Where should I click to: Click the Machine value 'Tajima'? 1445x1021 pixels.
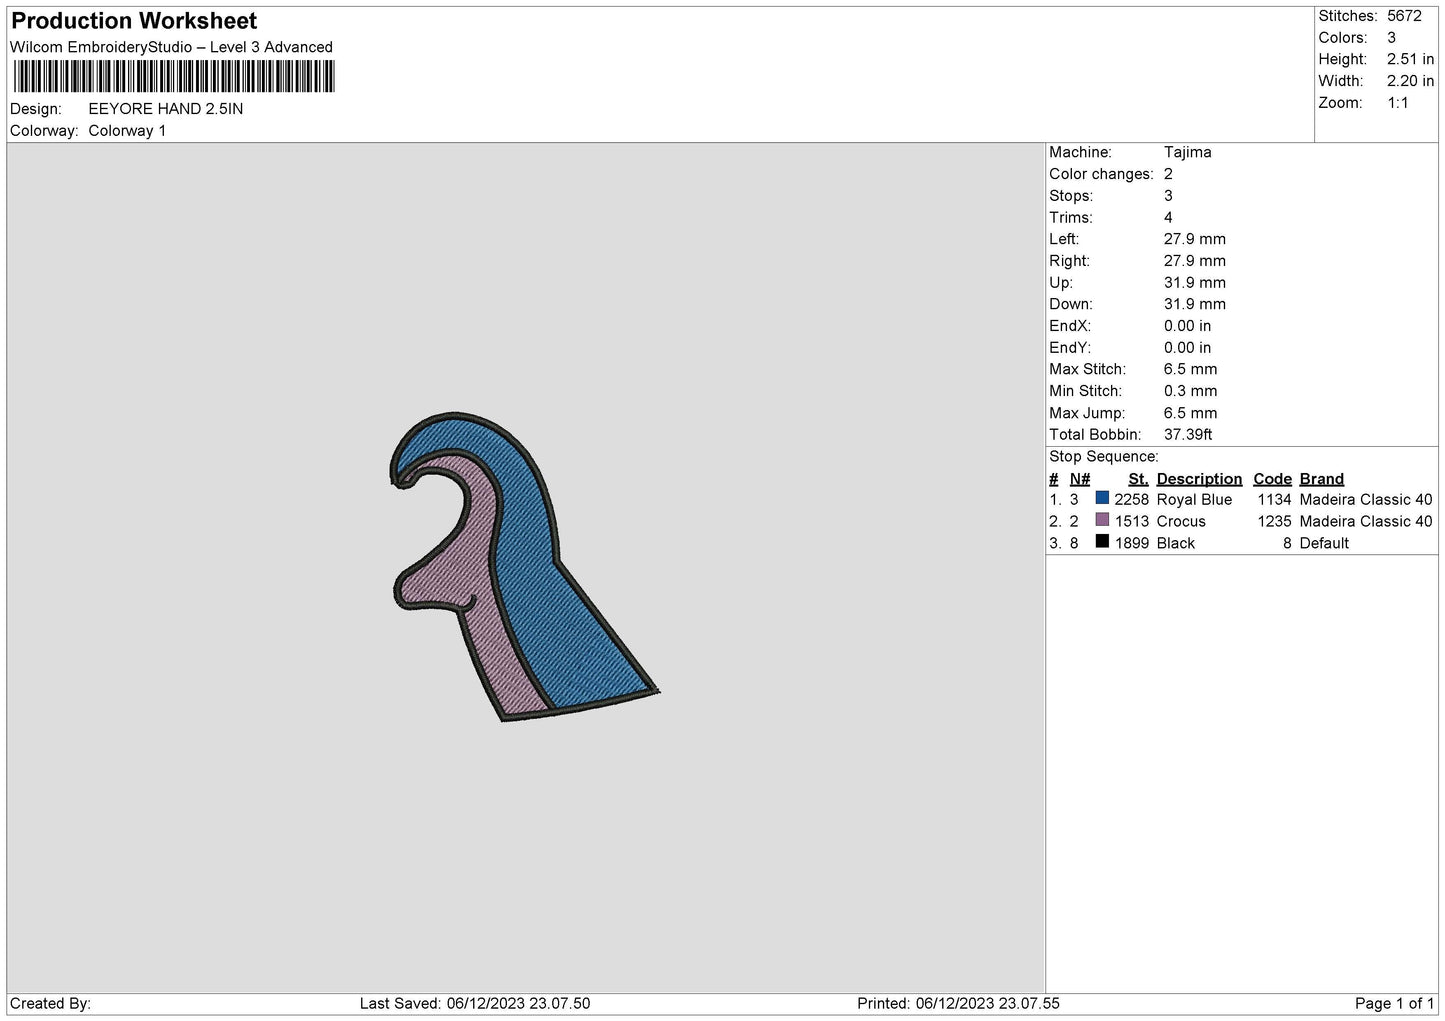(1188, 152)
